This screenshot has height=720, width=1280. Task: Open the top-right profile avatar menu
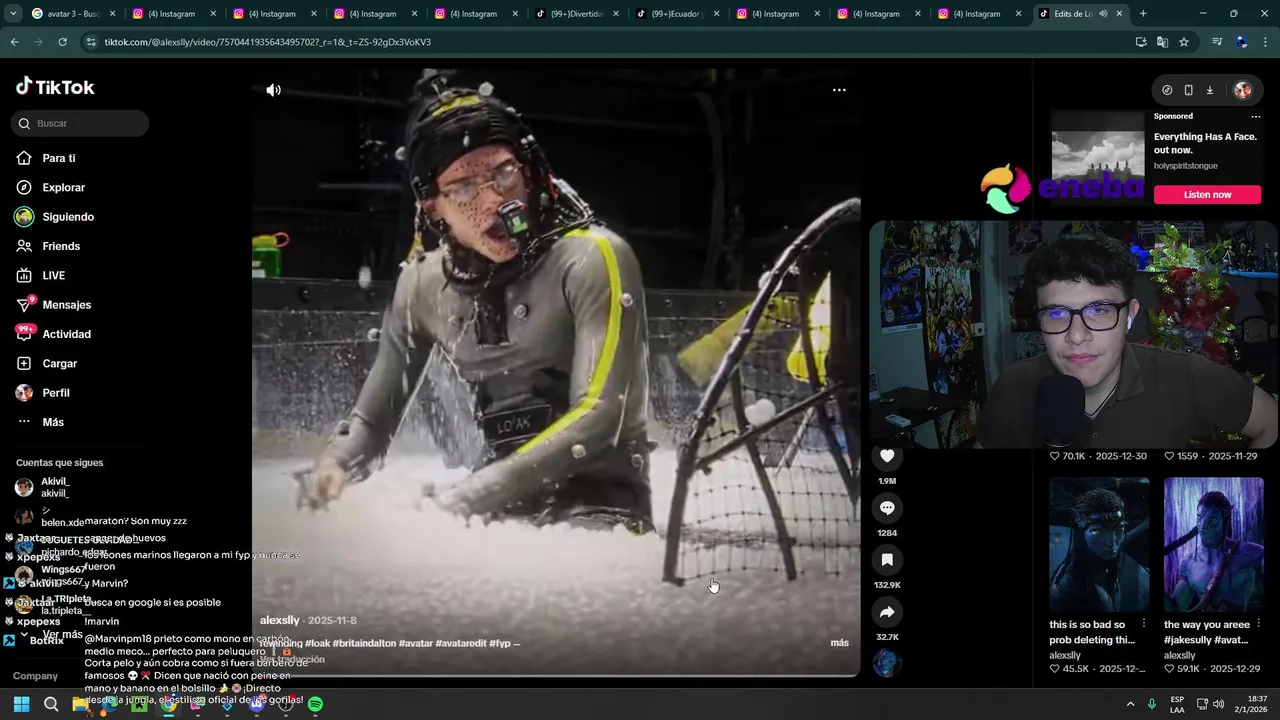[1243, 90]
